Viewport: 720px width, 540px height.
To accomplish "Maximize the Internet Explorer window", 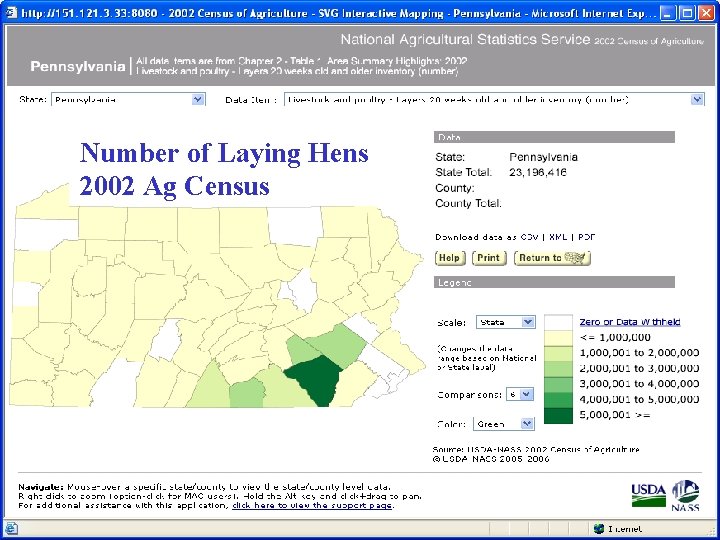I will pyautogui.click(x=687, y=13).
